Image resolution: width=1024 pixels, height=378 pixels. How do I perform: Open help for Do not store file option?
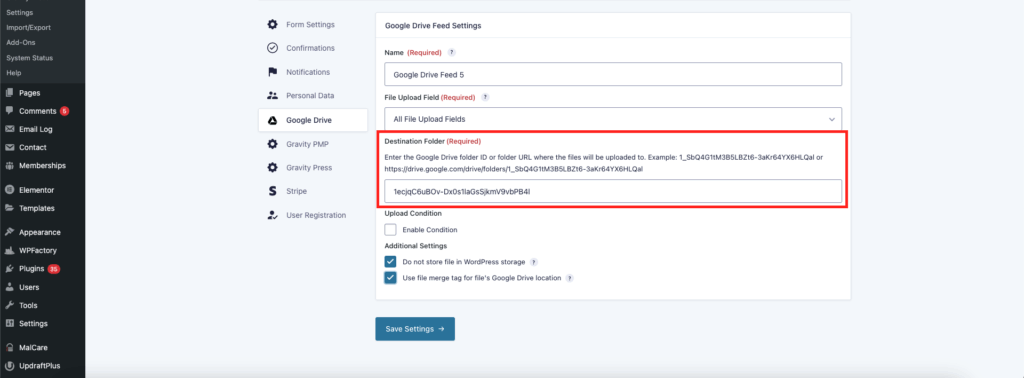534,262
